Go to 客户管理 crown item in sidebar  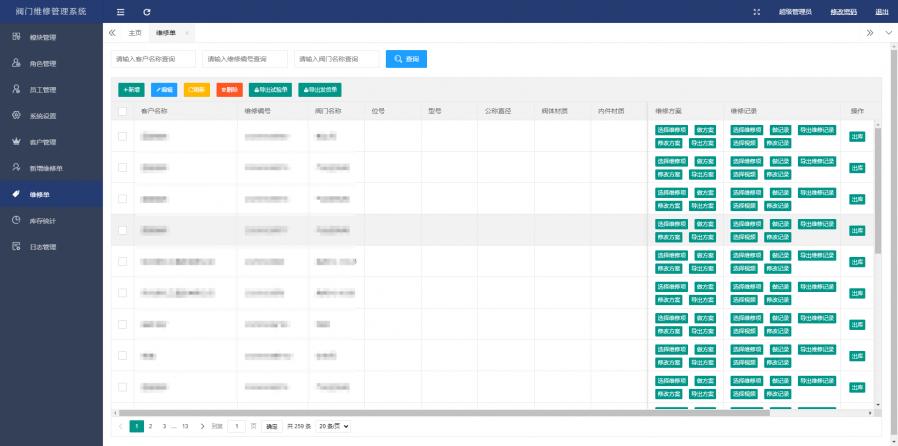(x=43, y=141)
